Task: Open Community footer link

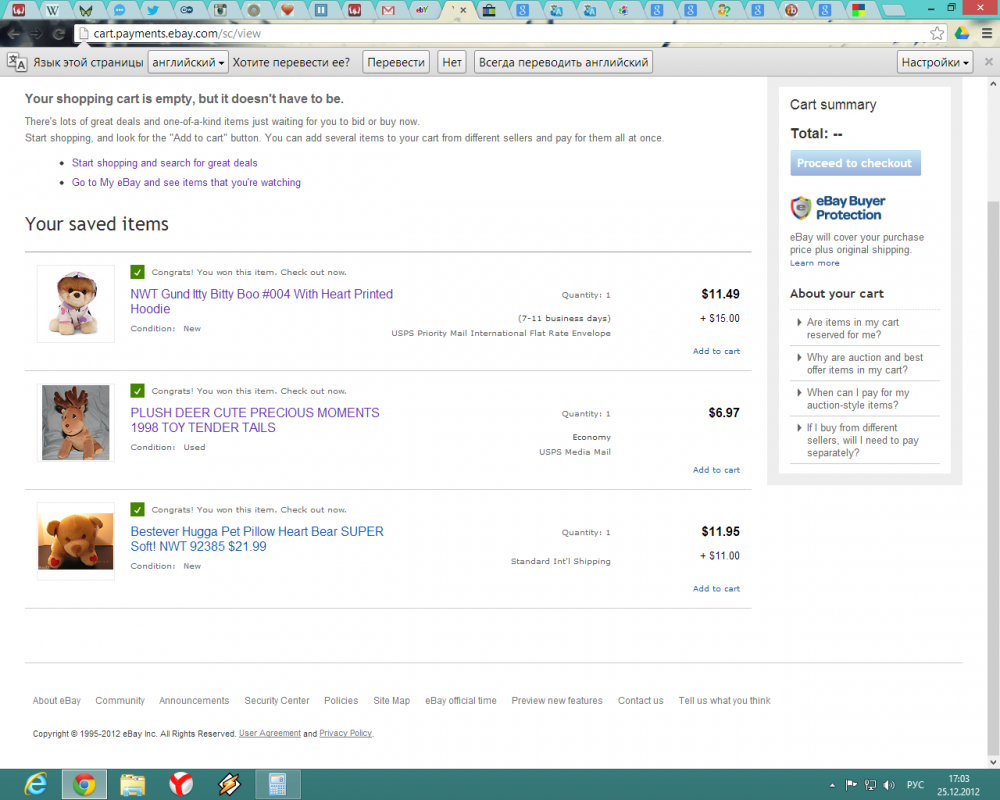Action: tap(120, 700)
